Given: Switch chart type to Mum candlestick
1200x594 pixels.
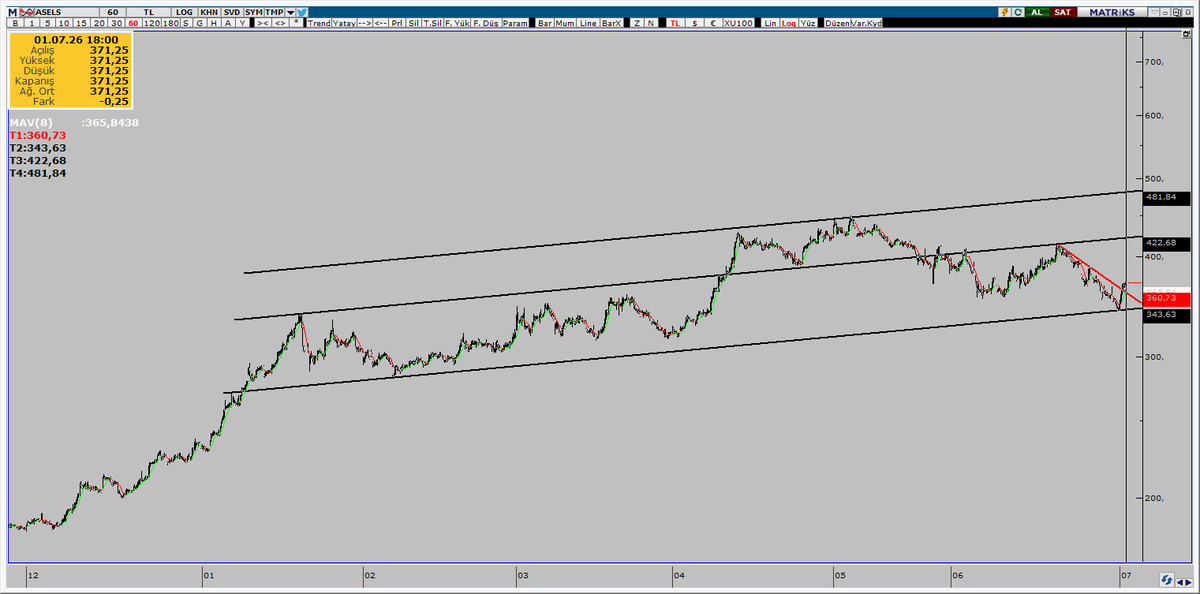Looking at the screenshot, I should (565, 23).
